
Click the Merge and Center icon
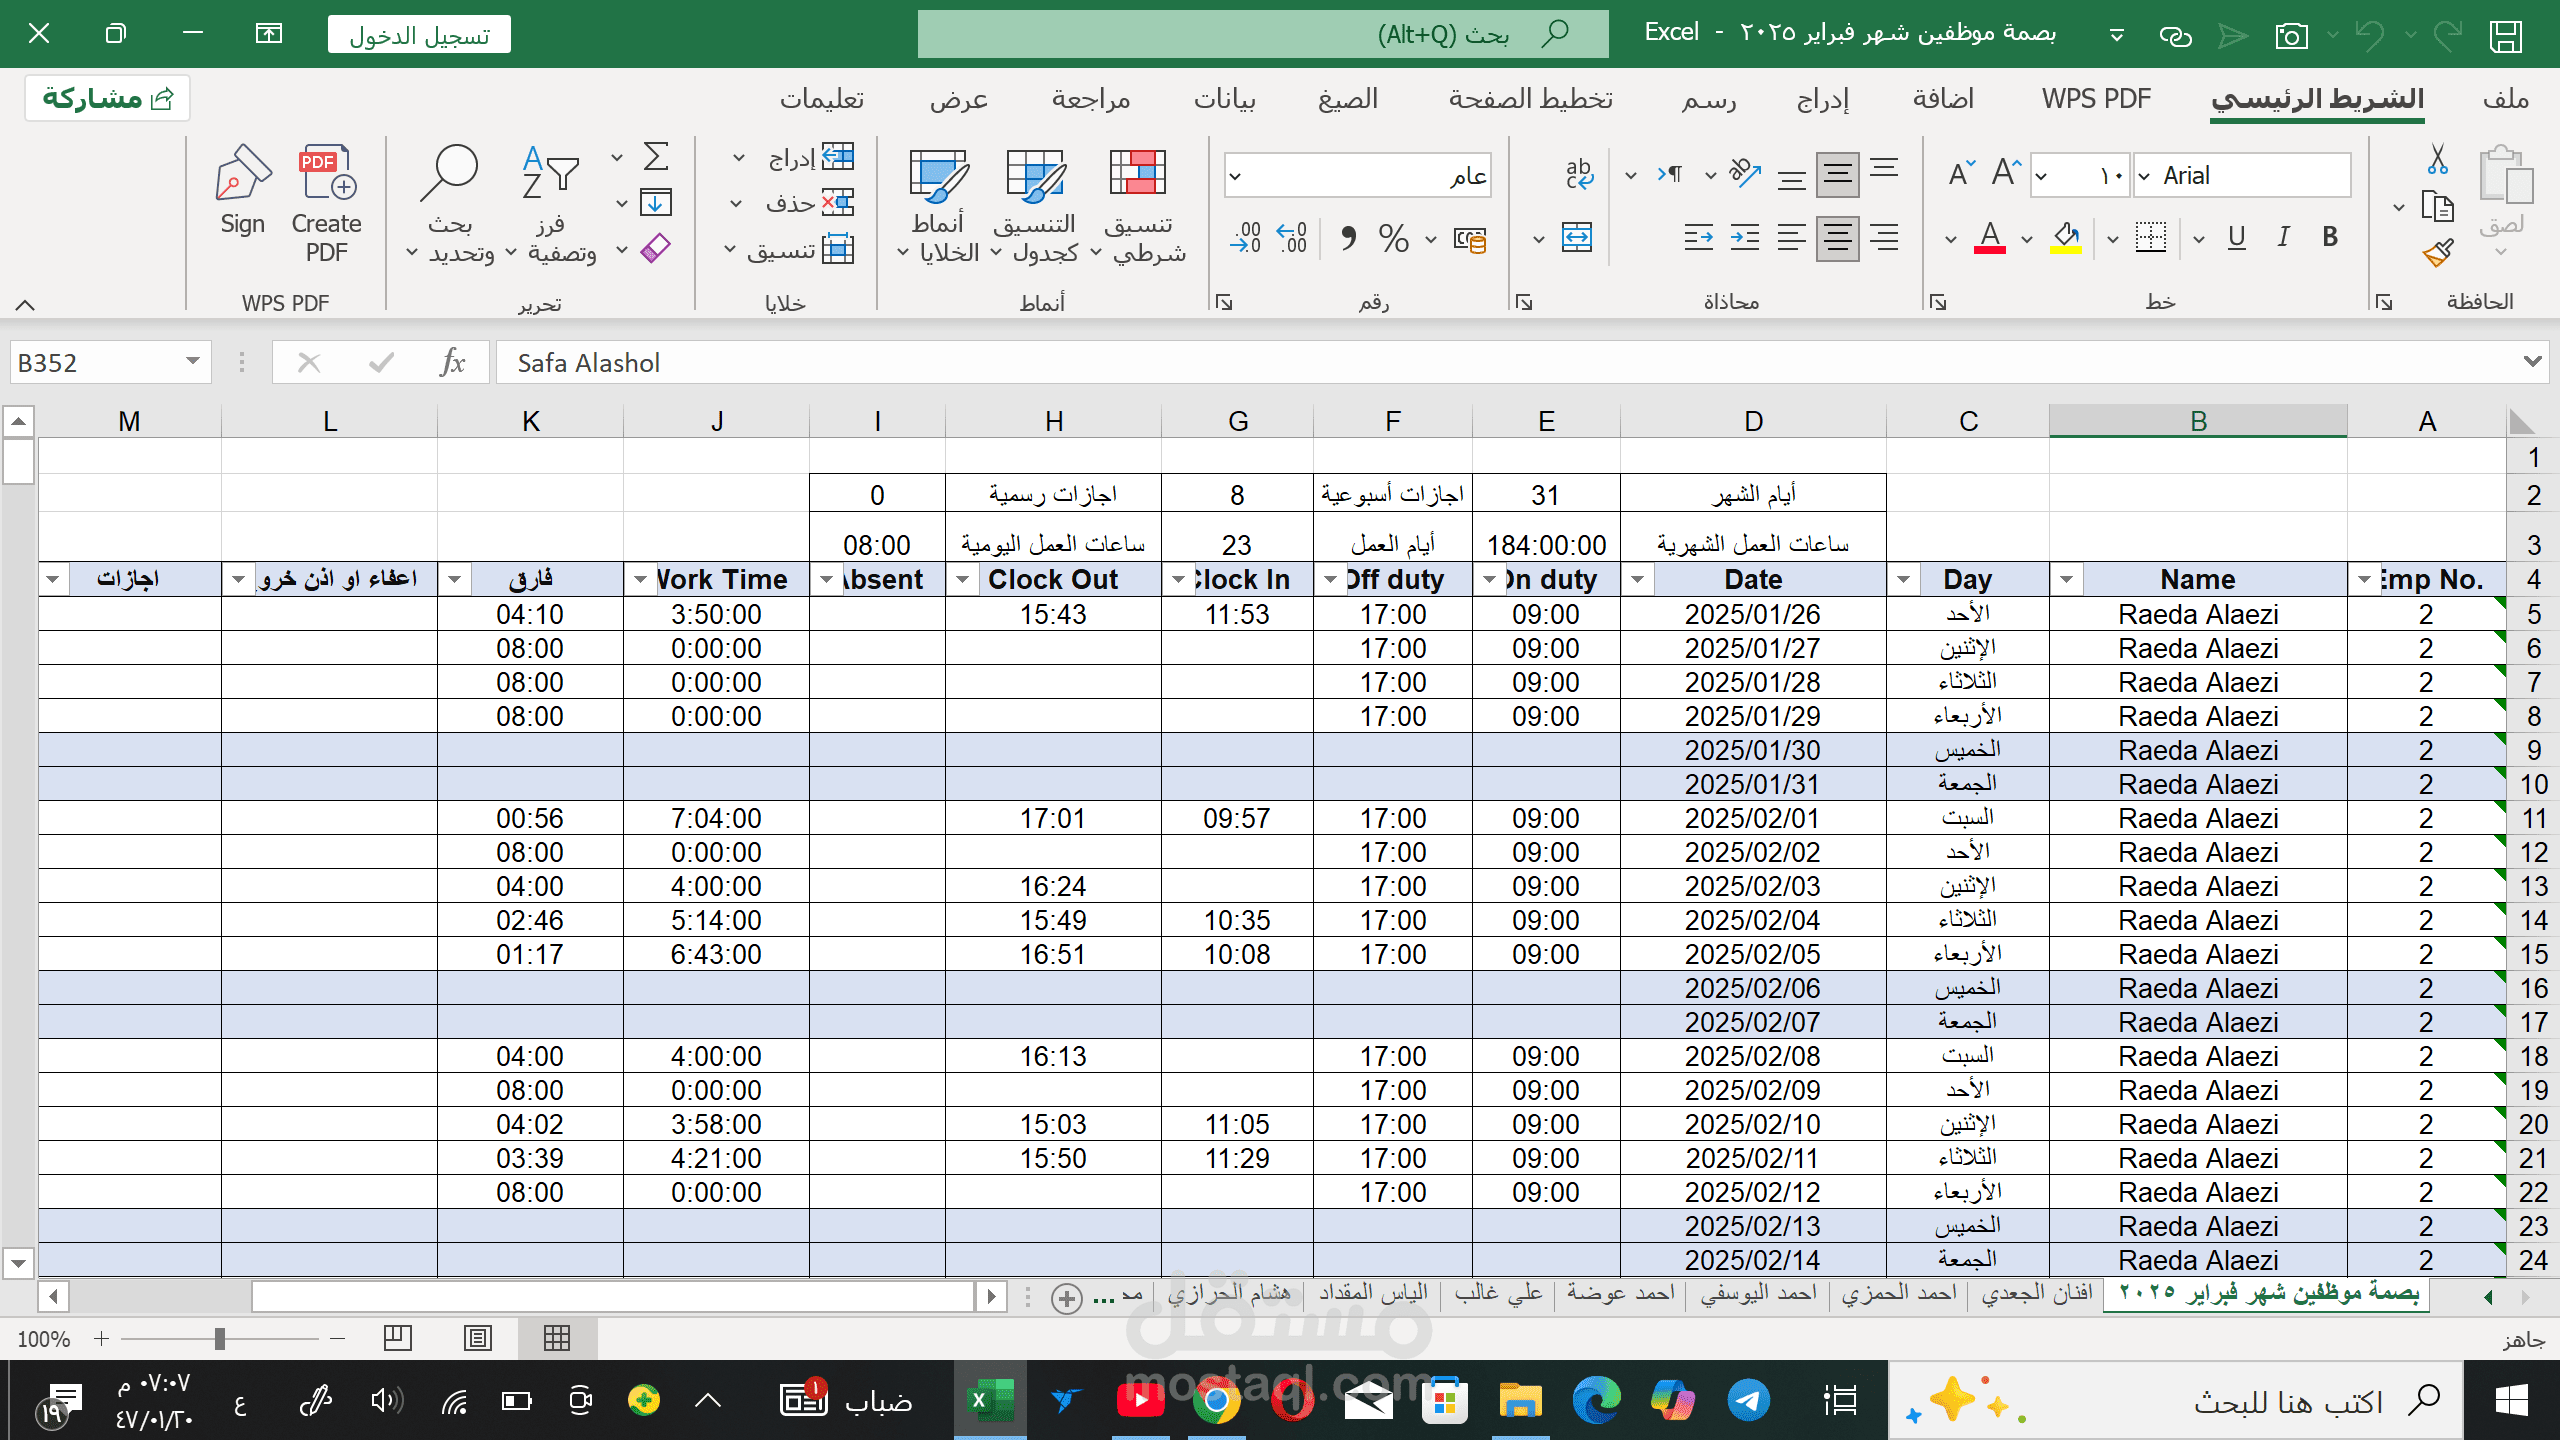(x=1577, y=238)
